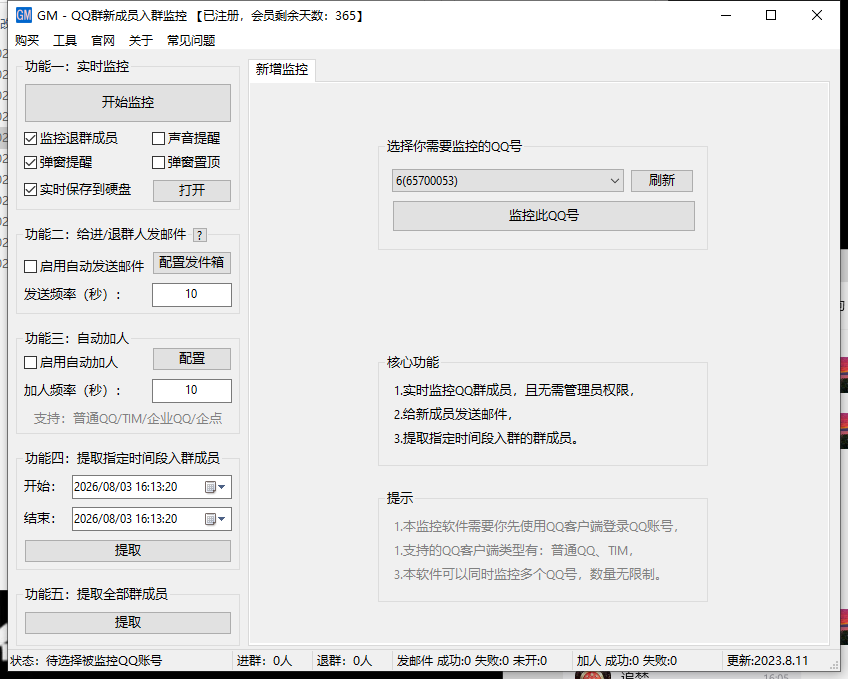This screenshot has height=679, width=848.
Task: Open 关于 menu
Action: 141,41
